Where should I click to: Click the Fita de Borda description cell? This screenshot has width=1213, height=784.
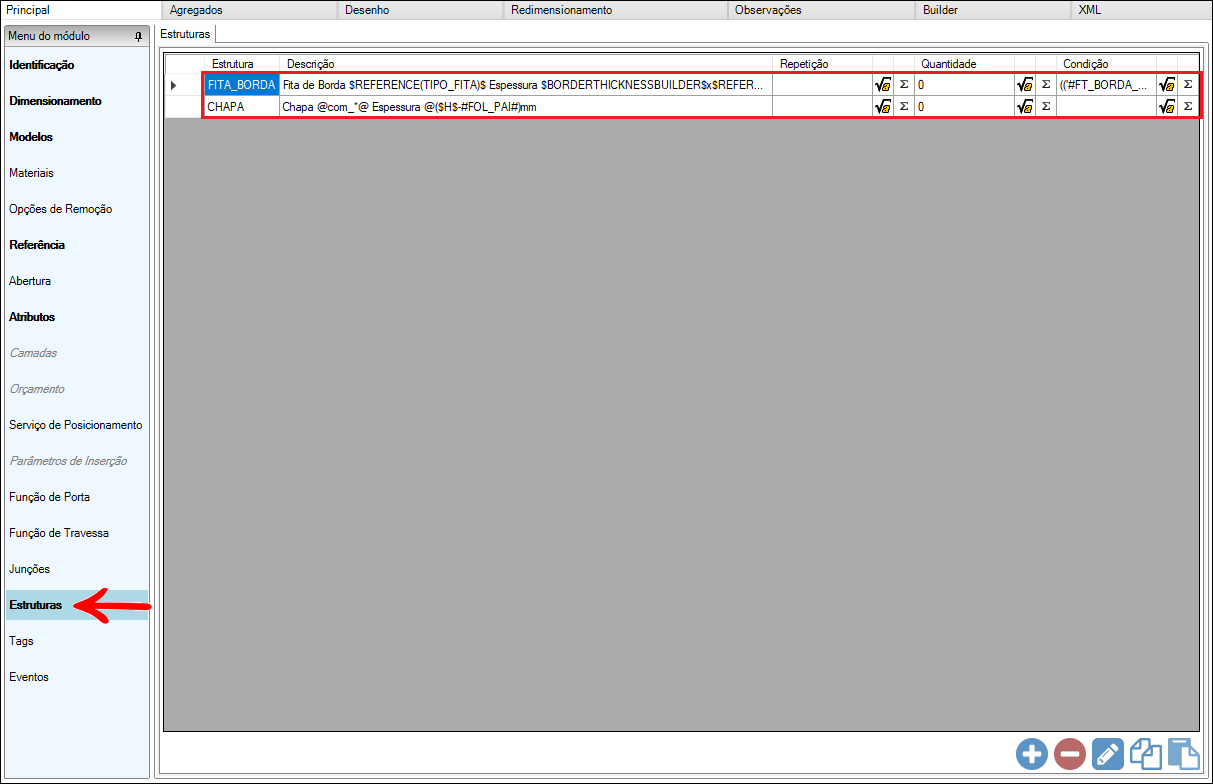click(x=526, y=85)
